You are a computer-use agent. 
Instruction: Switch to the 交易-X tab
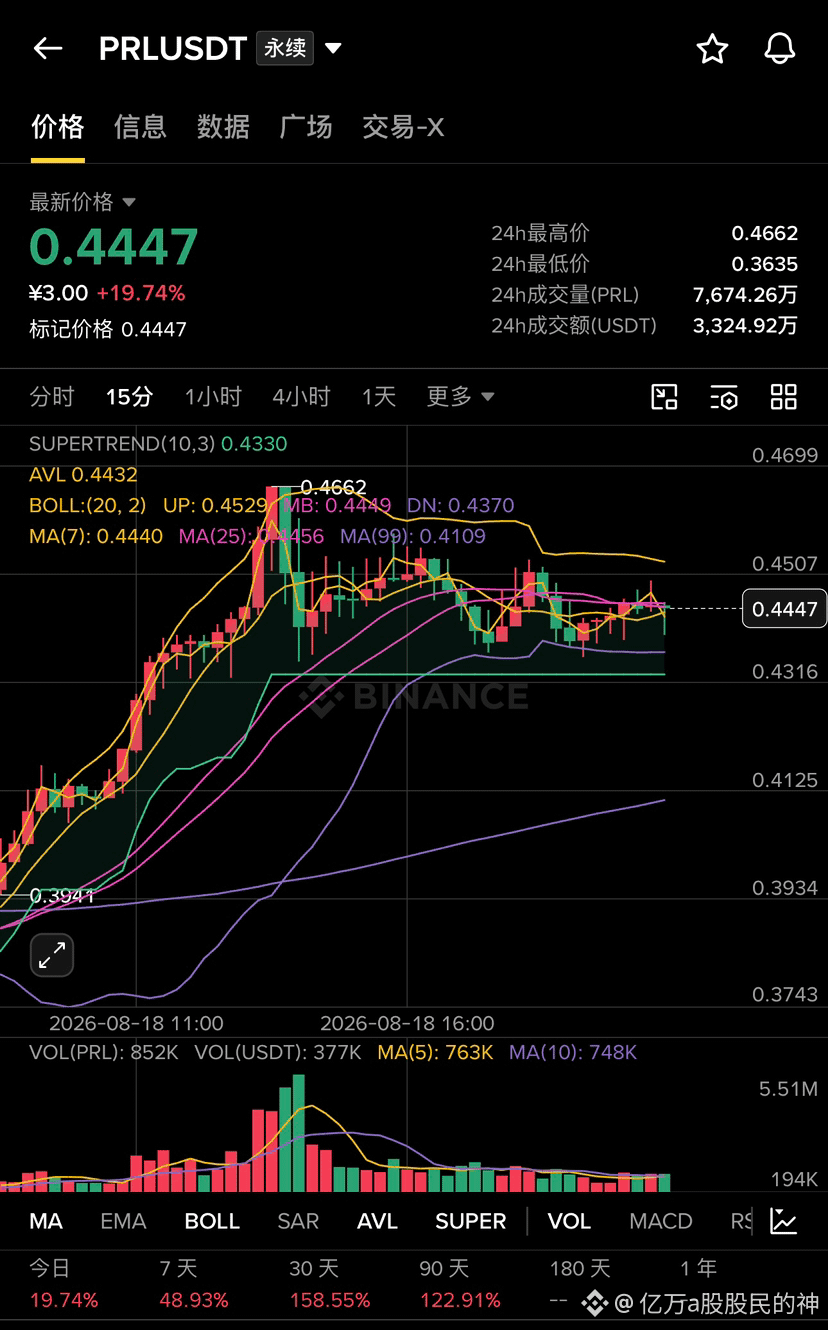tap(403, 127)
